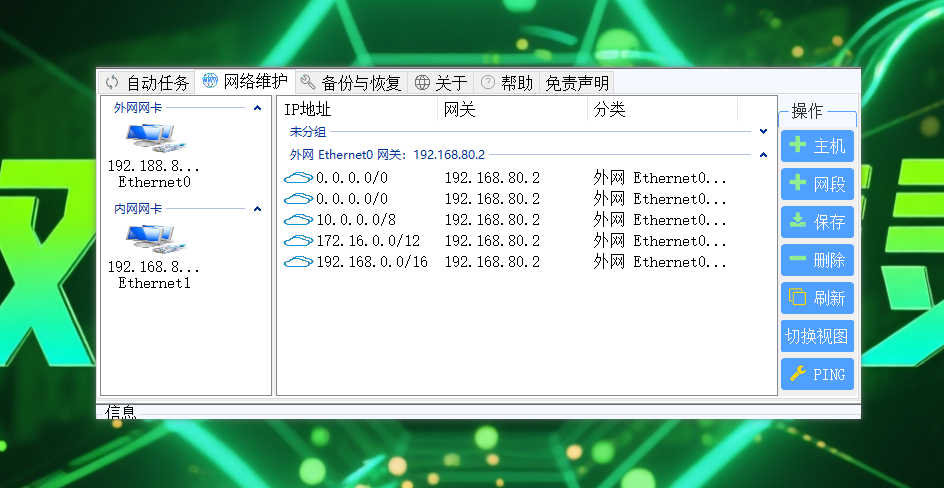Select the Ethernet1 network adapter icon
This screenshot has width=944, height=488.
pyautogui.click(x=155, y=238)
